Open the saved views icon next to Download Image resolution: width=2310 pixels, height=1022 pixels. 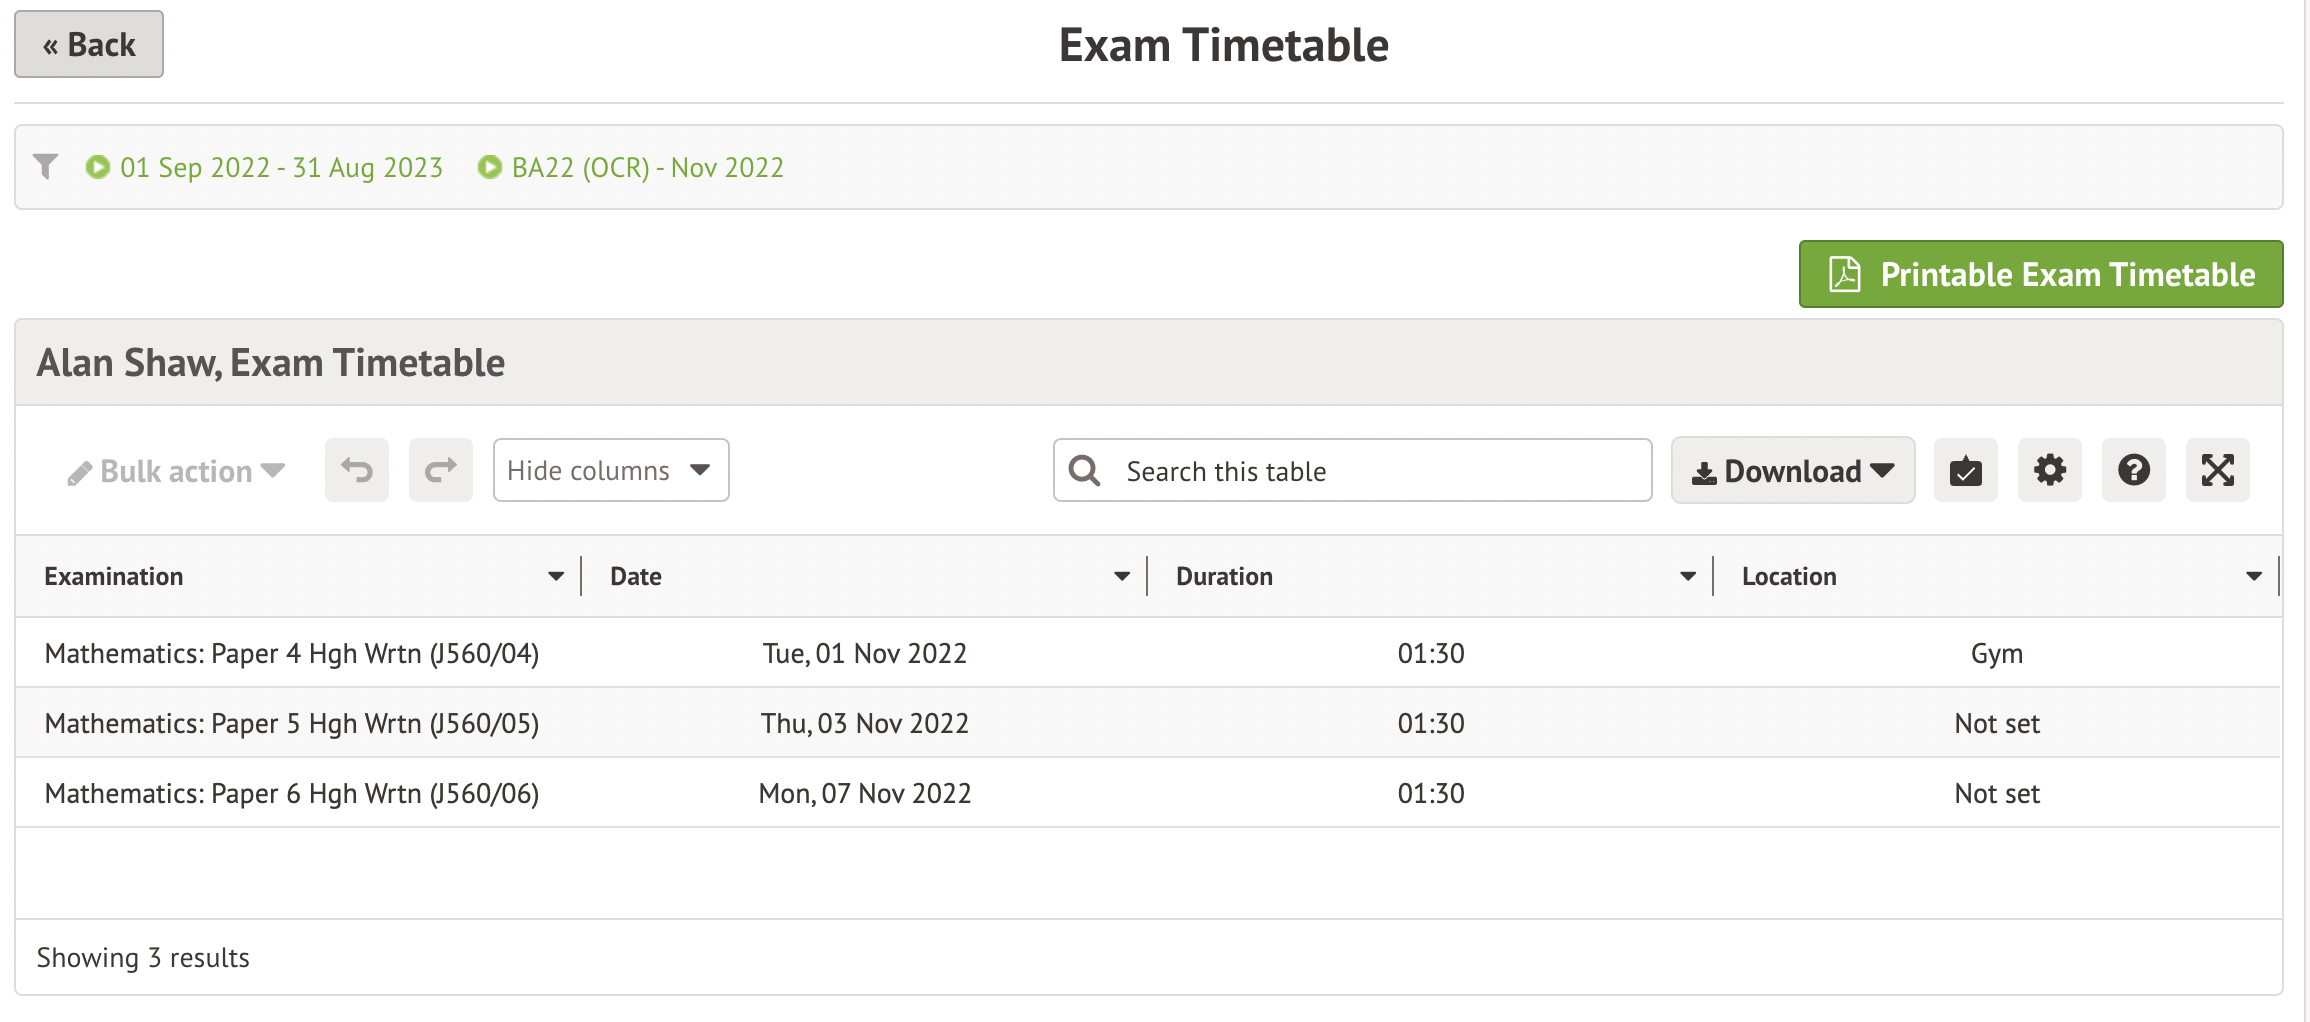coord(1964,470)
